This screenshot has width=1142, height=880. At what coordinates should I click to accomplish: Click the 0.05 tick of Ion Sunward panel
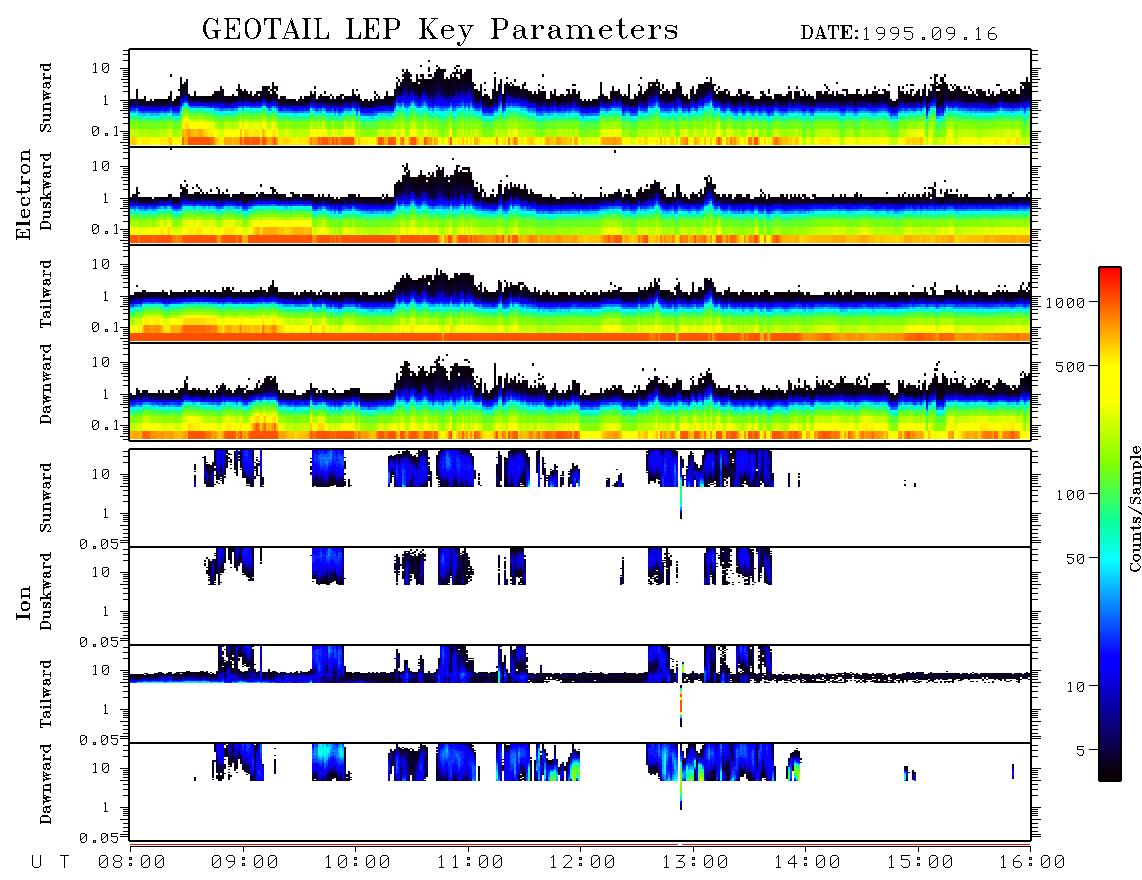[98, 544]
